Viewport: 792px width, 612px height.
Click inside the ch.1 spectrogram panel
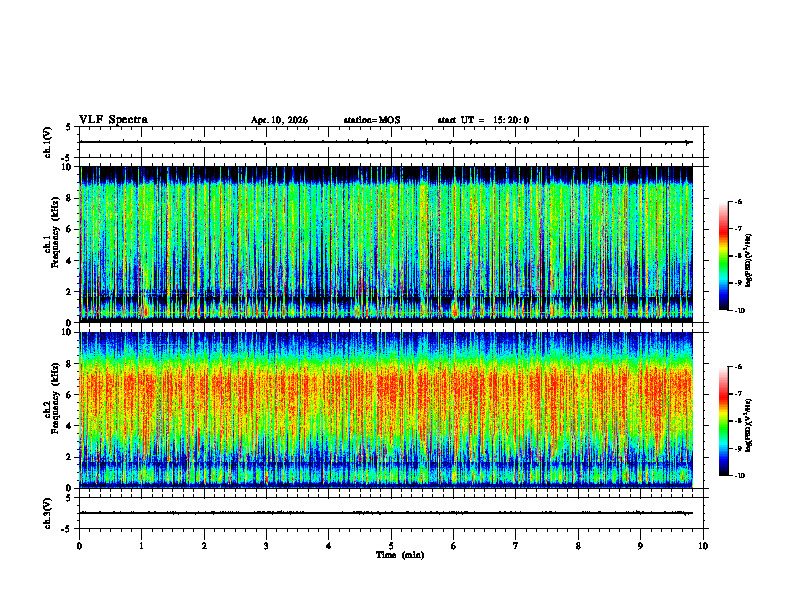[386, 244]
